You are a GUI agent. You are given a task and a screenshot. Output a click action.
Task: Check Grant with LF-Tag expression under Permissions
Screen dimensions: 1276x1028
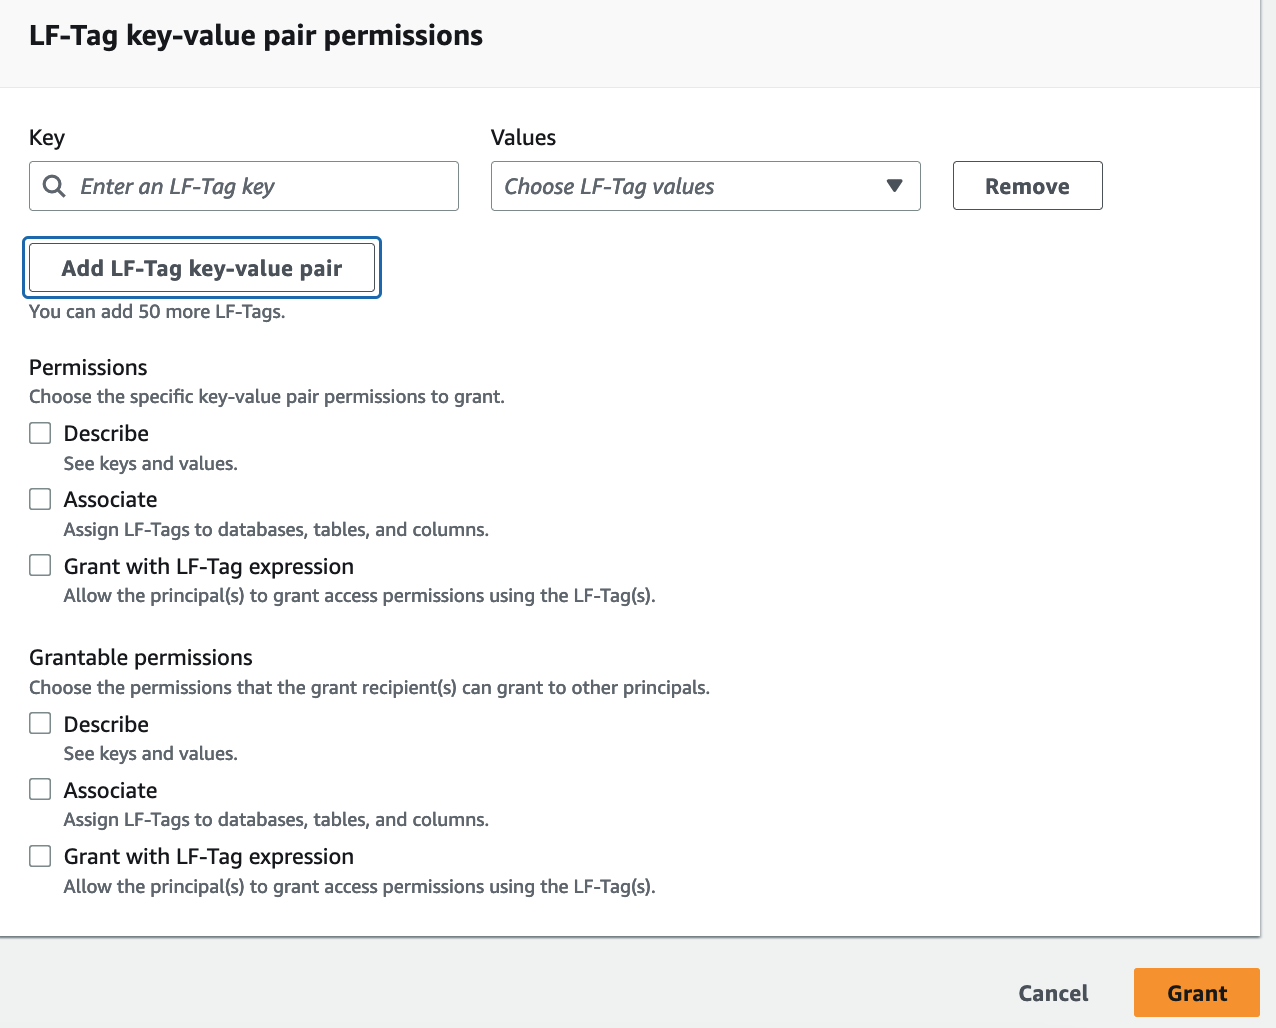coord(39,565)
